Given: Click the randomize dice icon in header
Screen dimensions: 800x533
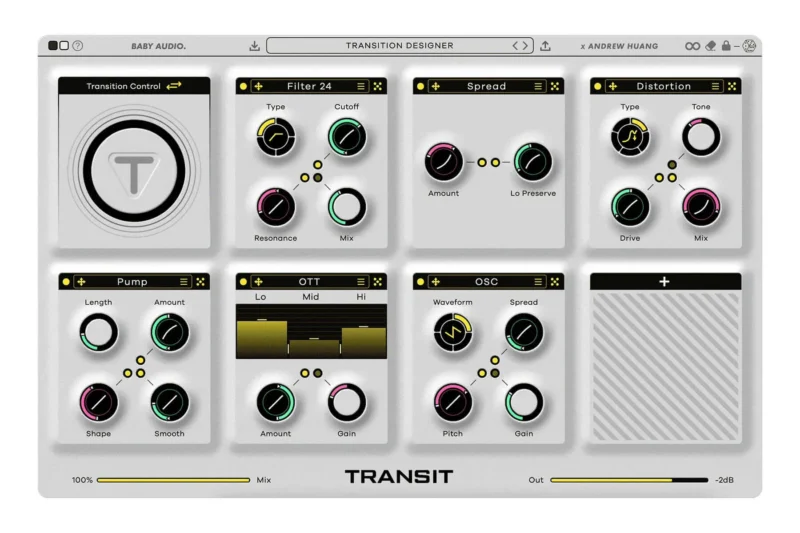Looking at the screenshot, I should 749,46.
